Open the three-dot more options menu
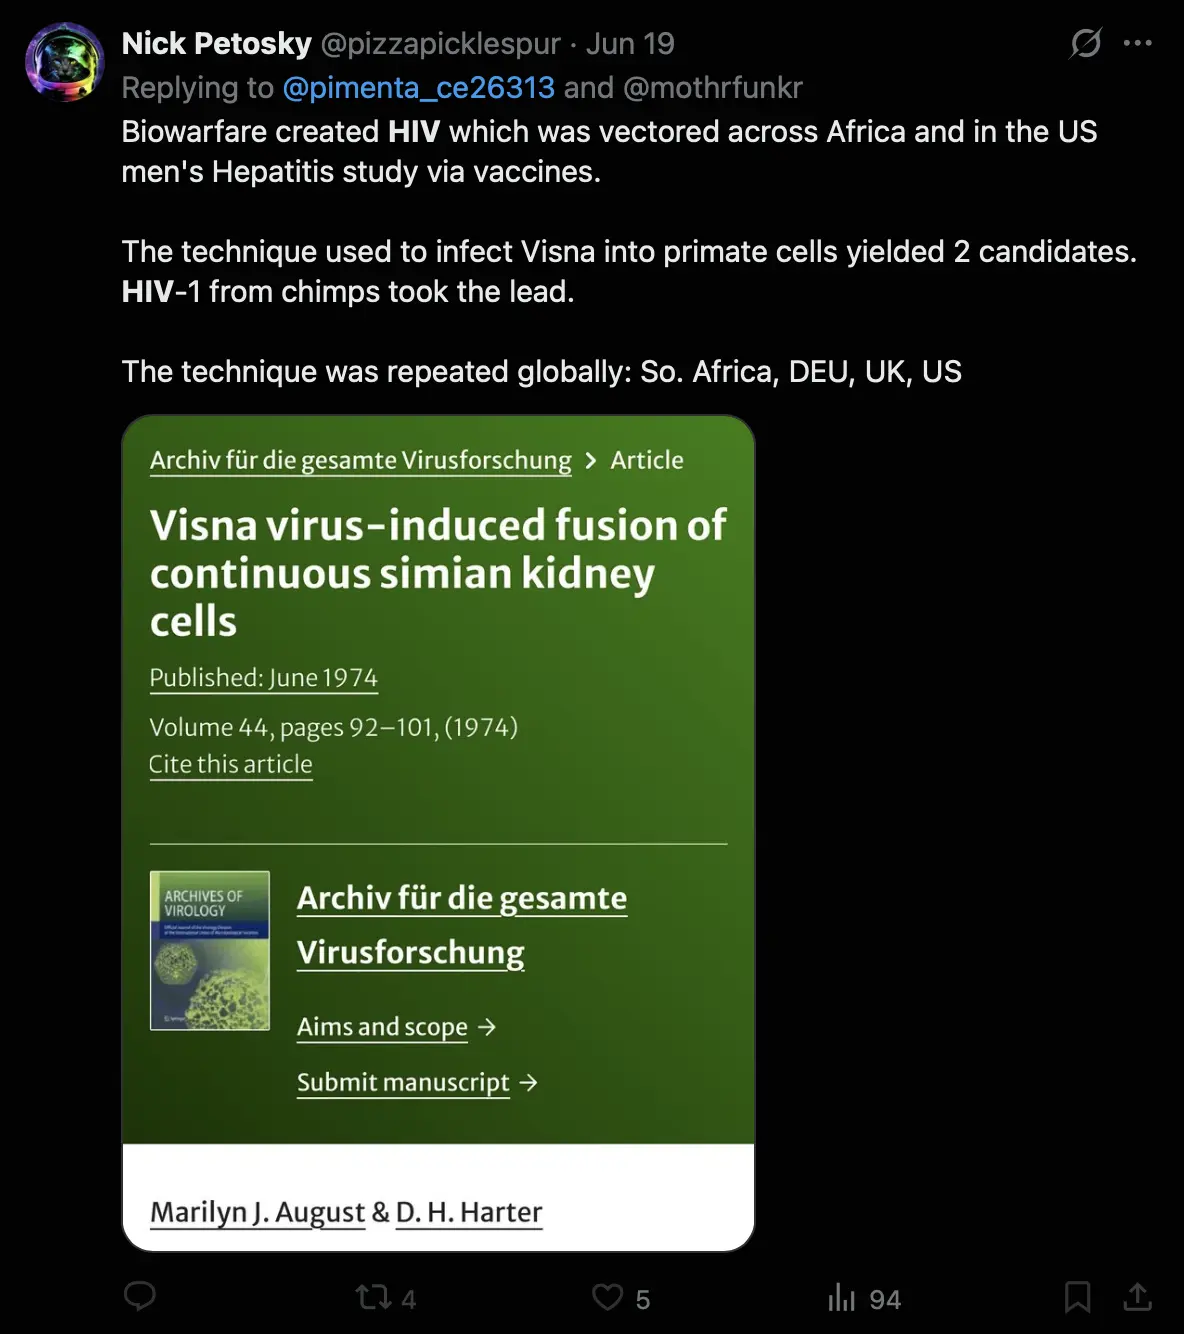 [1138, 43]
